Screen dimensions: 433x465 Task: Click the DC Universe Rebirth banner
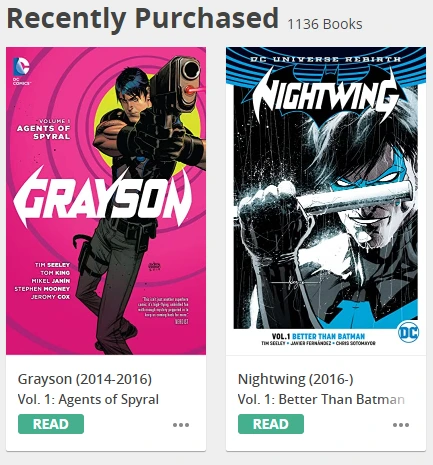pyautogui.click(x=326, y=59)
